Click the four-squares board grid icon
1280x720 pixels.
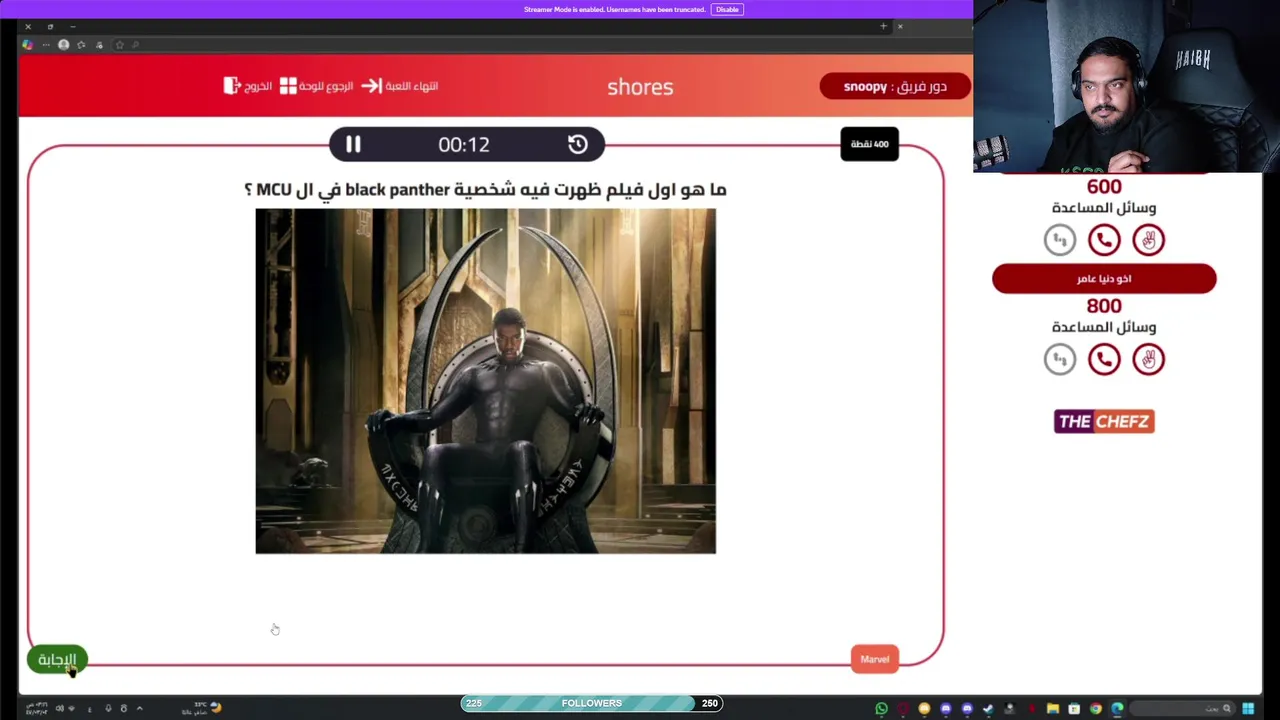(x=288, y=86)
